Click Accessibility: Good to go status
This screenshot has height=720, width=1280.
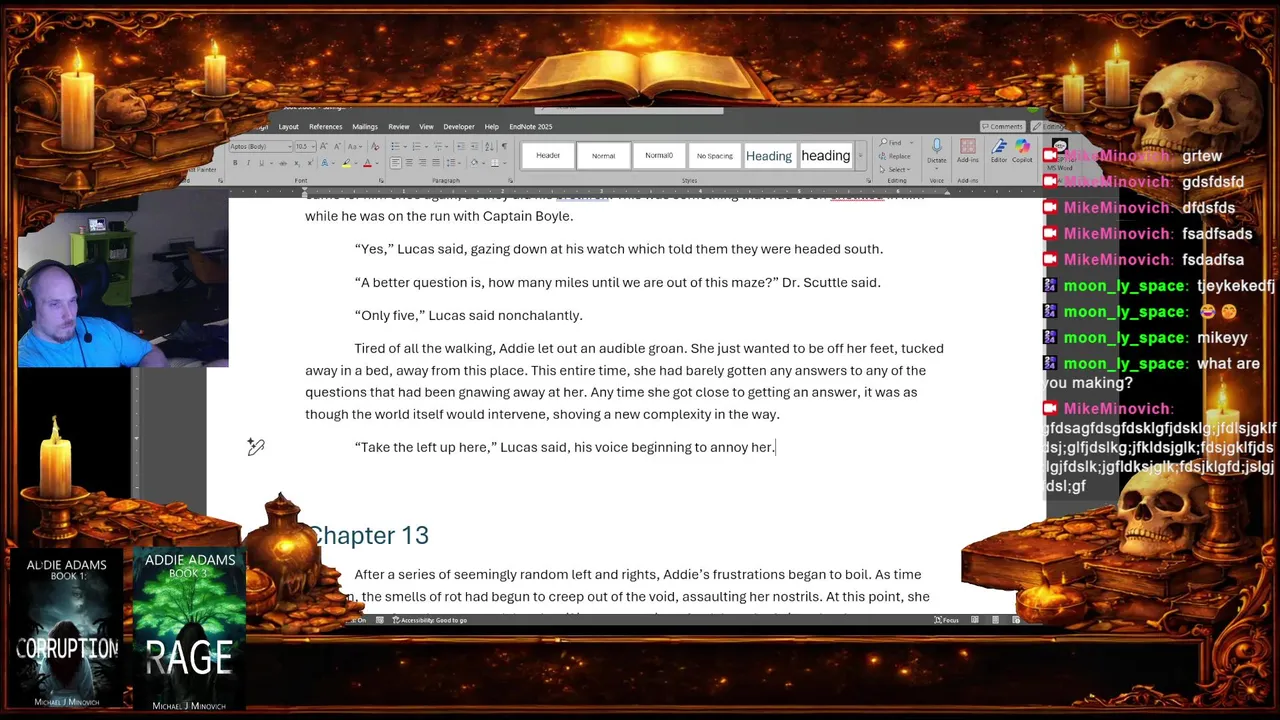point(430,620)
